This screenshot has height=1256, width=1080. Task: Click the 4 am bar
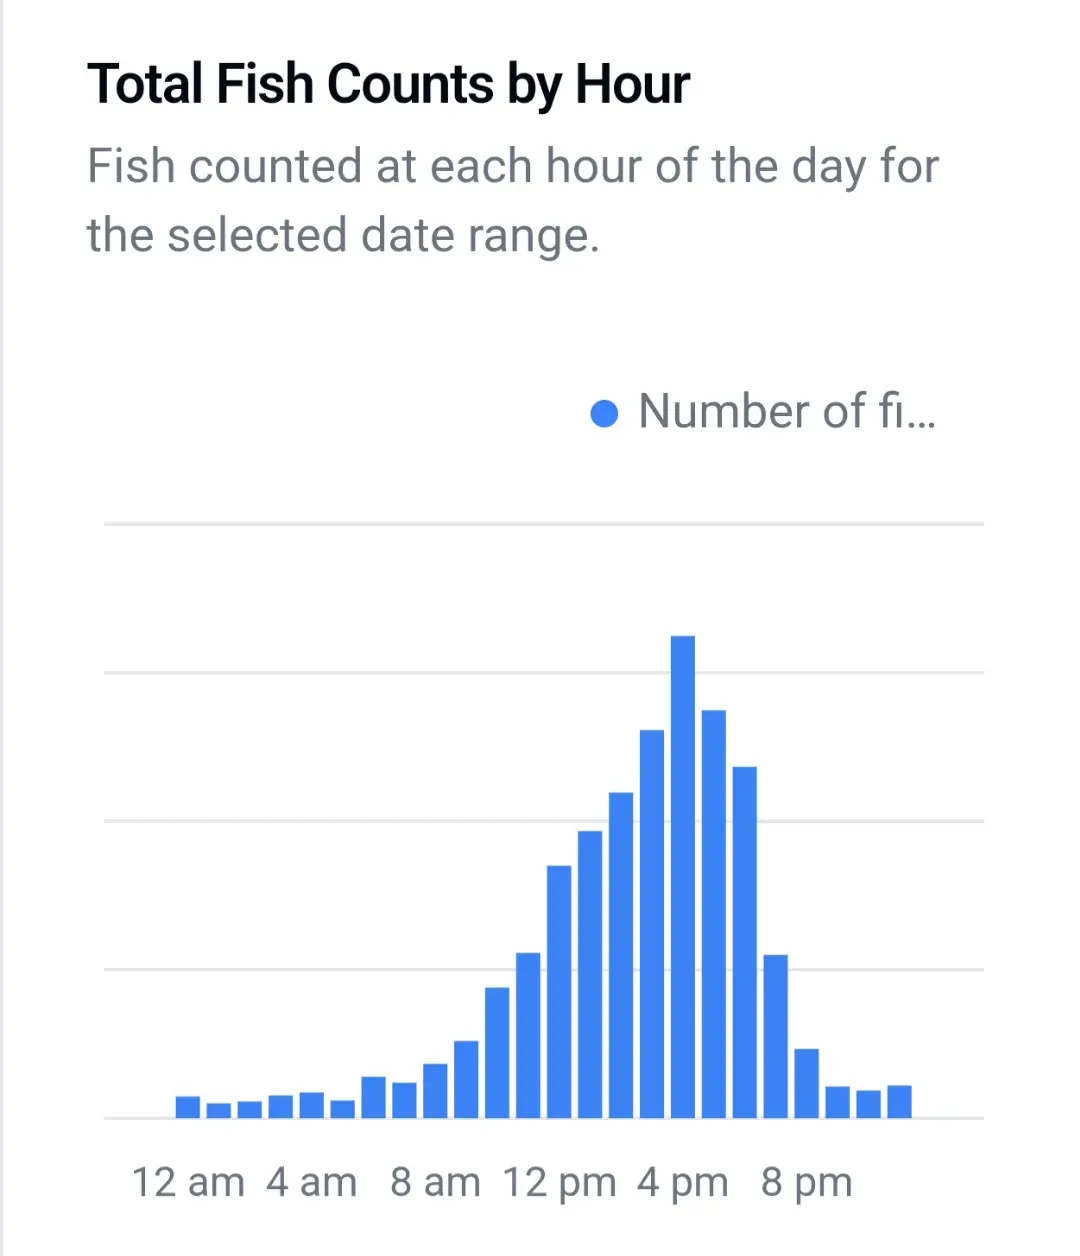click(x=312, y=1104)
